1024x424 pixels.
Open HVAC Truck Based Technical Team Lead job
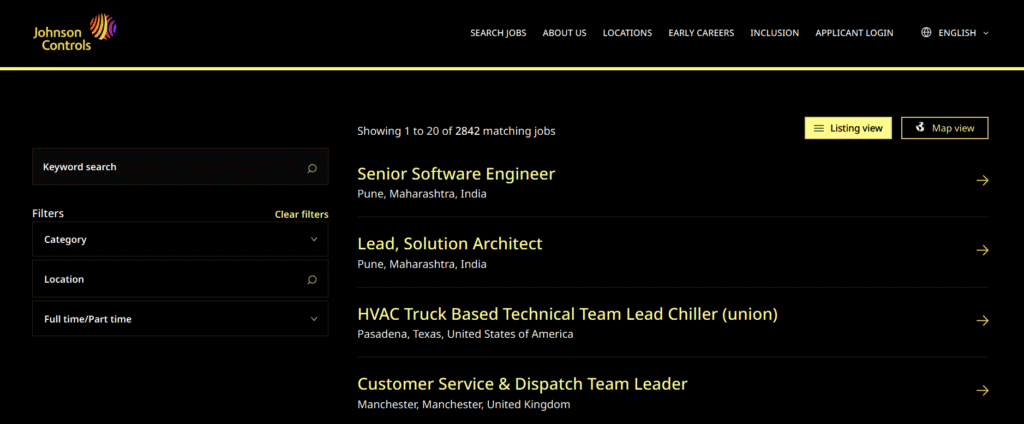tap(568, 314)
